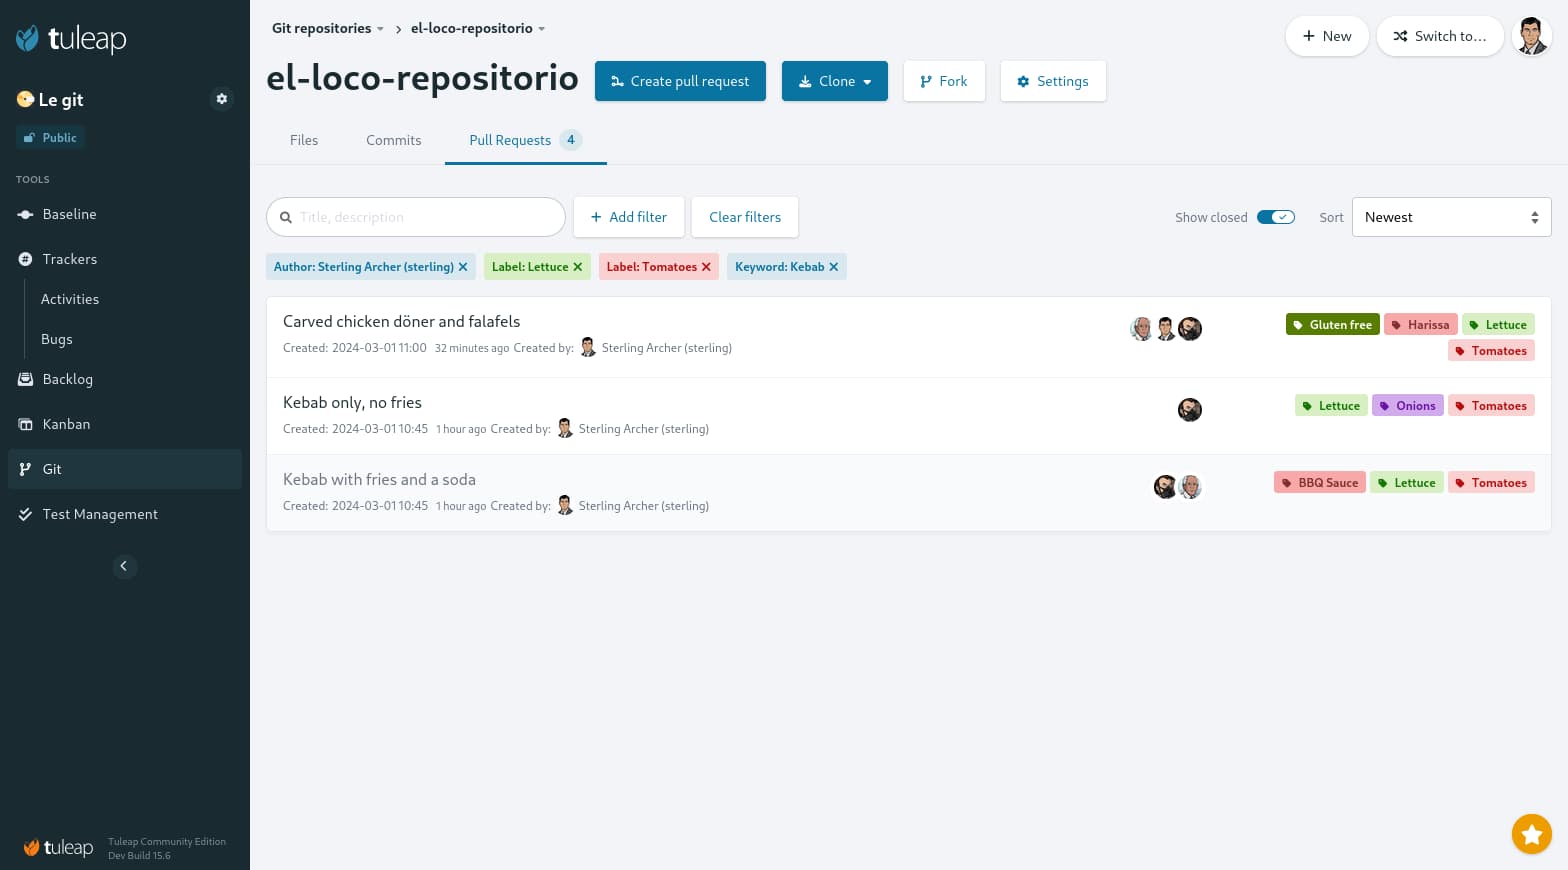
Task: Open Kanban in sidebar
Action: (x=125, y=424)
